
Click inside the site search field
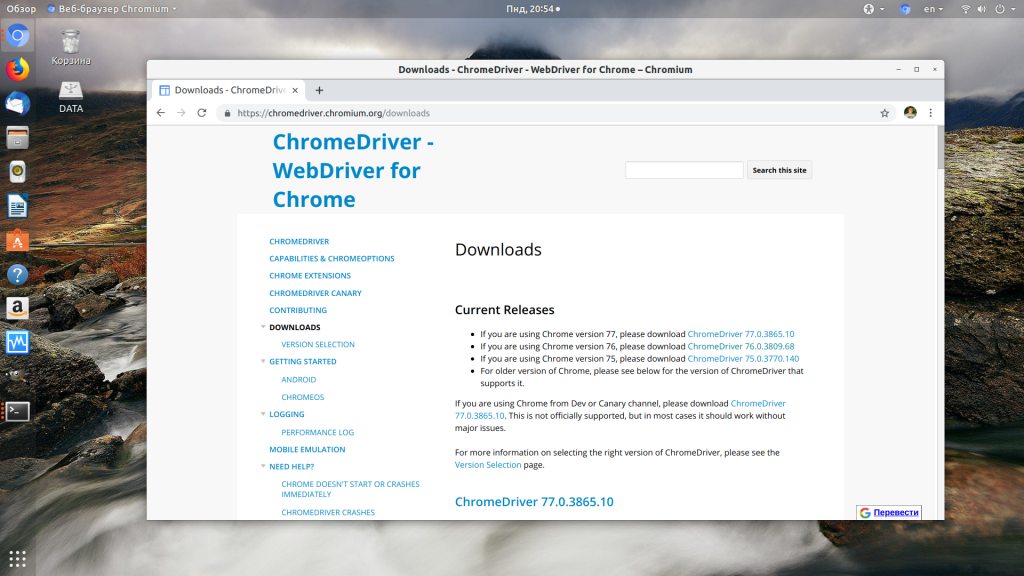684,170
